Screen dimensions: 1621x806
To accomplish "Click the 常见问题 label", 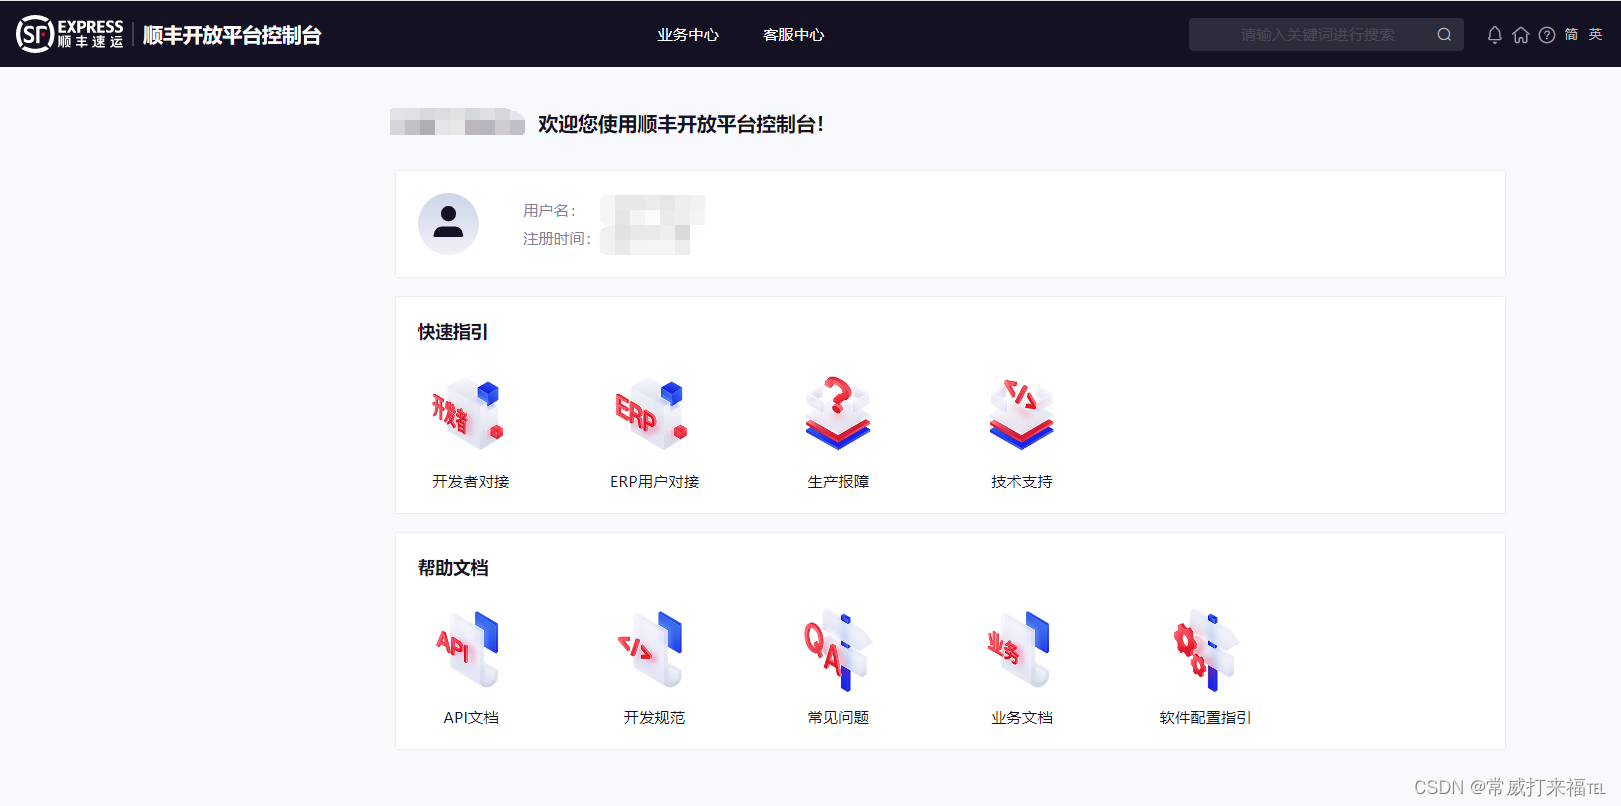I will (838, 718).
